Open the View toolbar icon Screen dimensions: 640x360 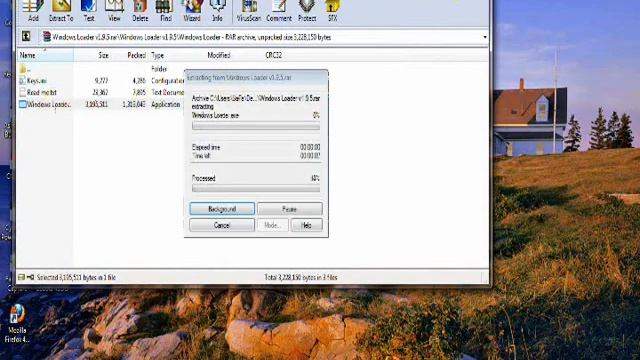(x=114, y=11)
